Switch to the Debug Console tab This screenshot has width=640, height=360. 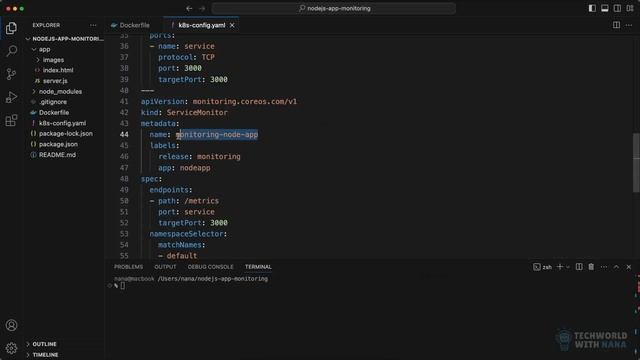coord(211,267)
